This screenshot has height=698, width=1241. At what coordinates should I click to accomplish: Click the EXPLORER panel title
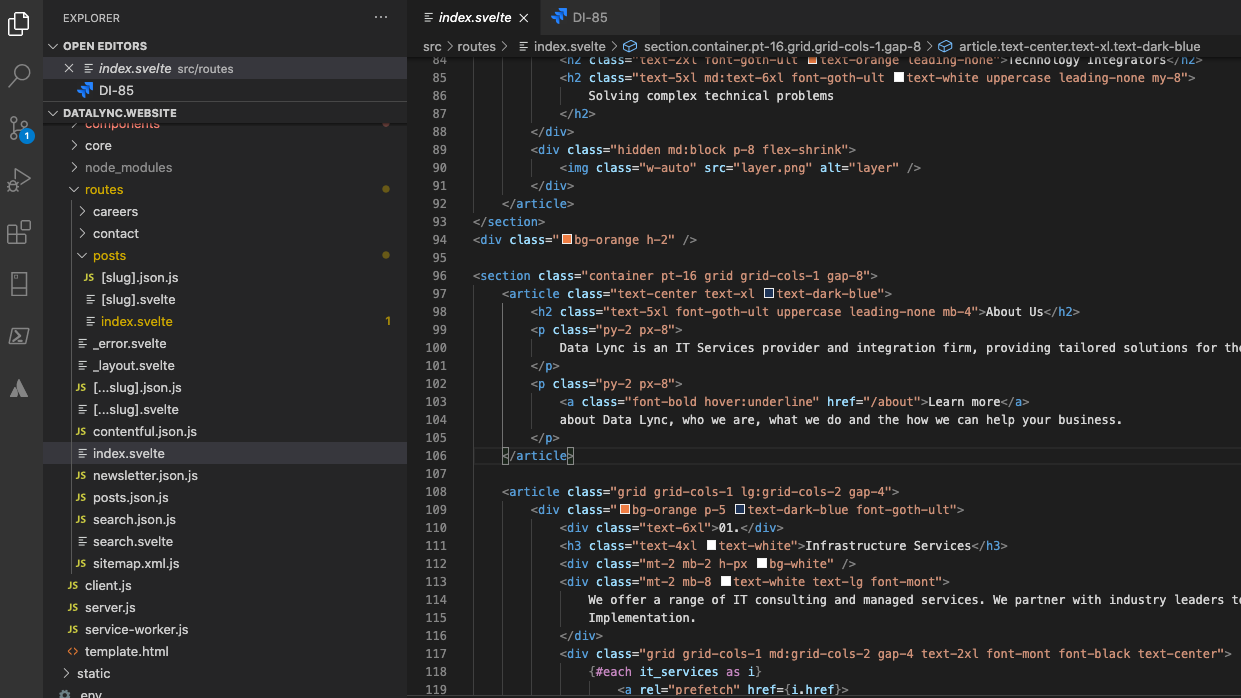click(x=91, y=18)
